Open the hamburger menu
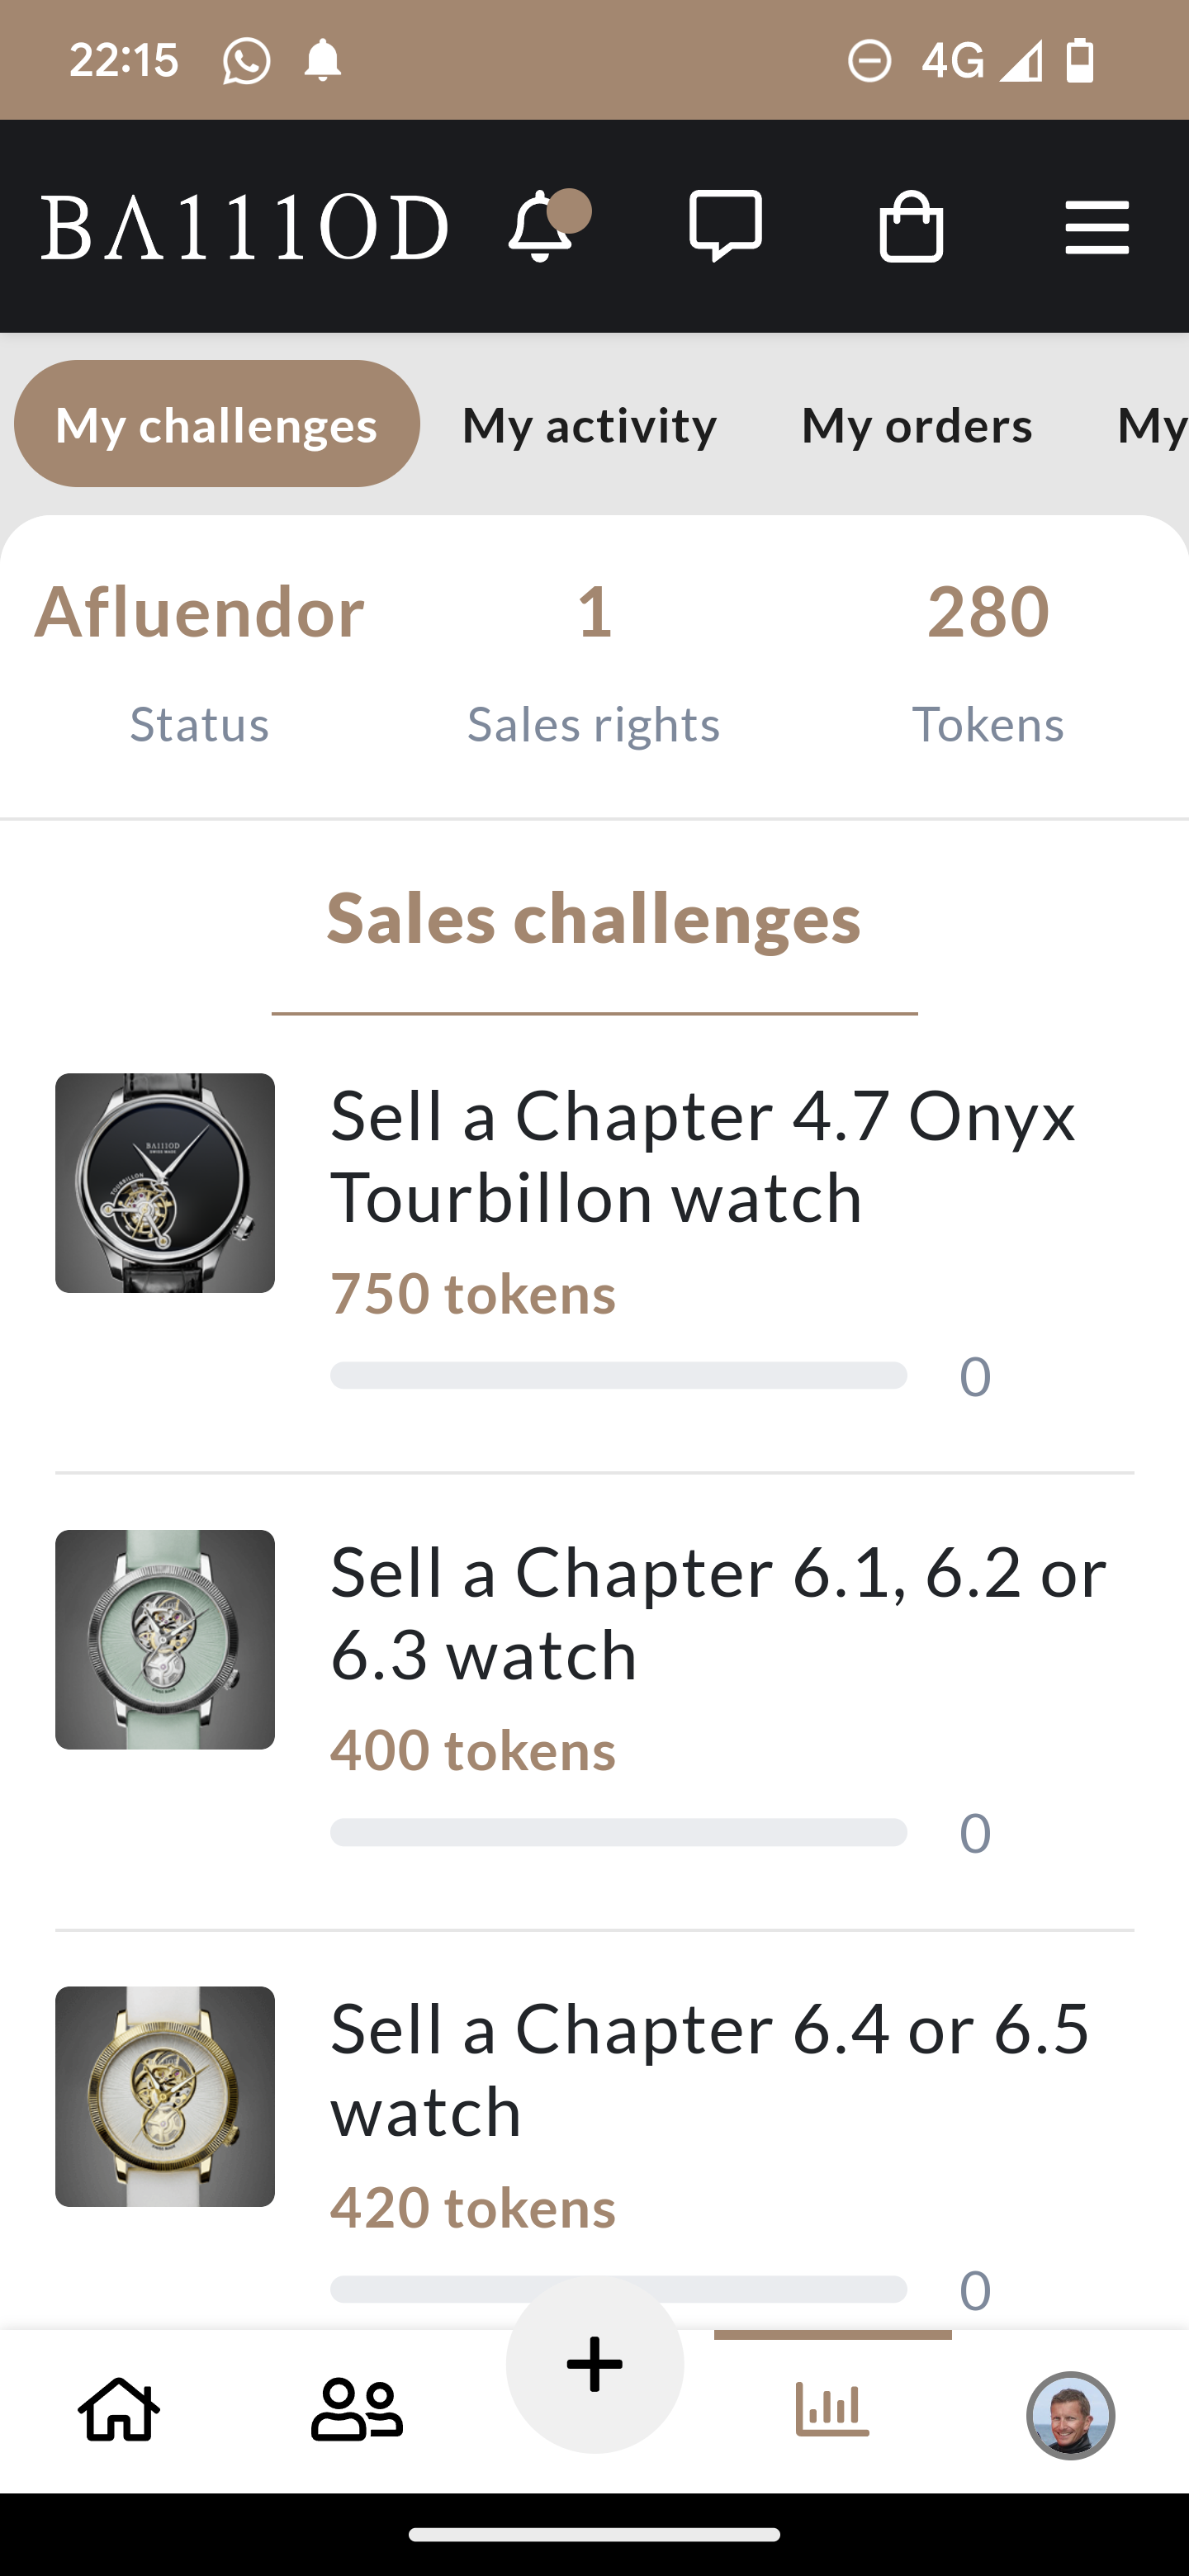 point(1096,227)
